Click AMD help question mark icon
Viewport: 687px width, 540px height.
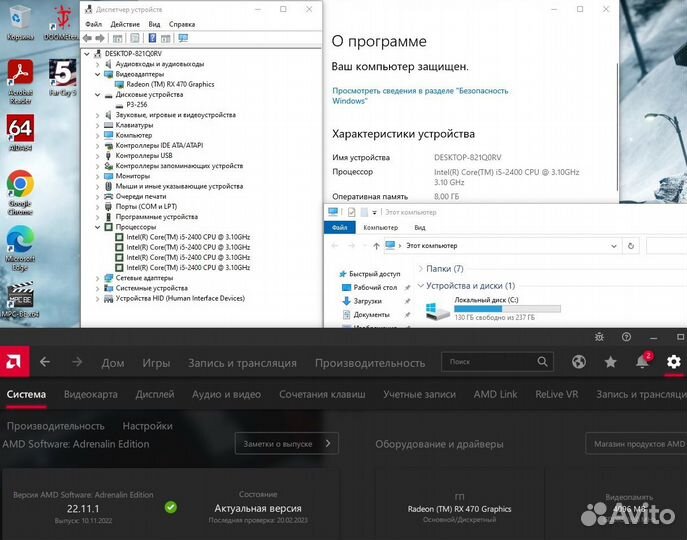tap(627, 337)
